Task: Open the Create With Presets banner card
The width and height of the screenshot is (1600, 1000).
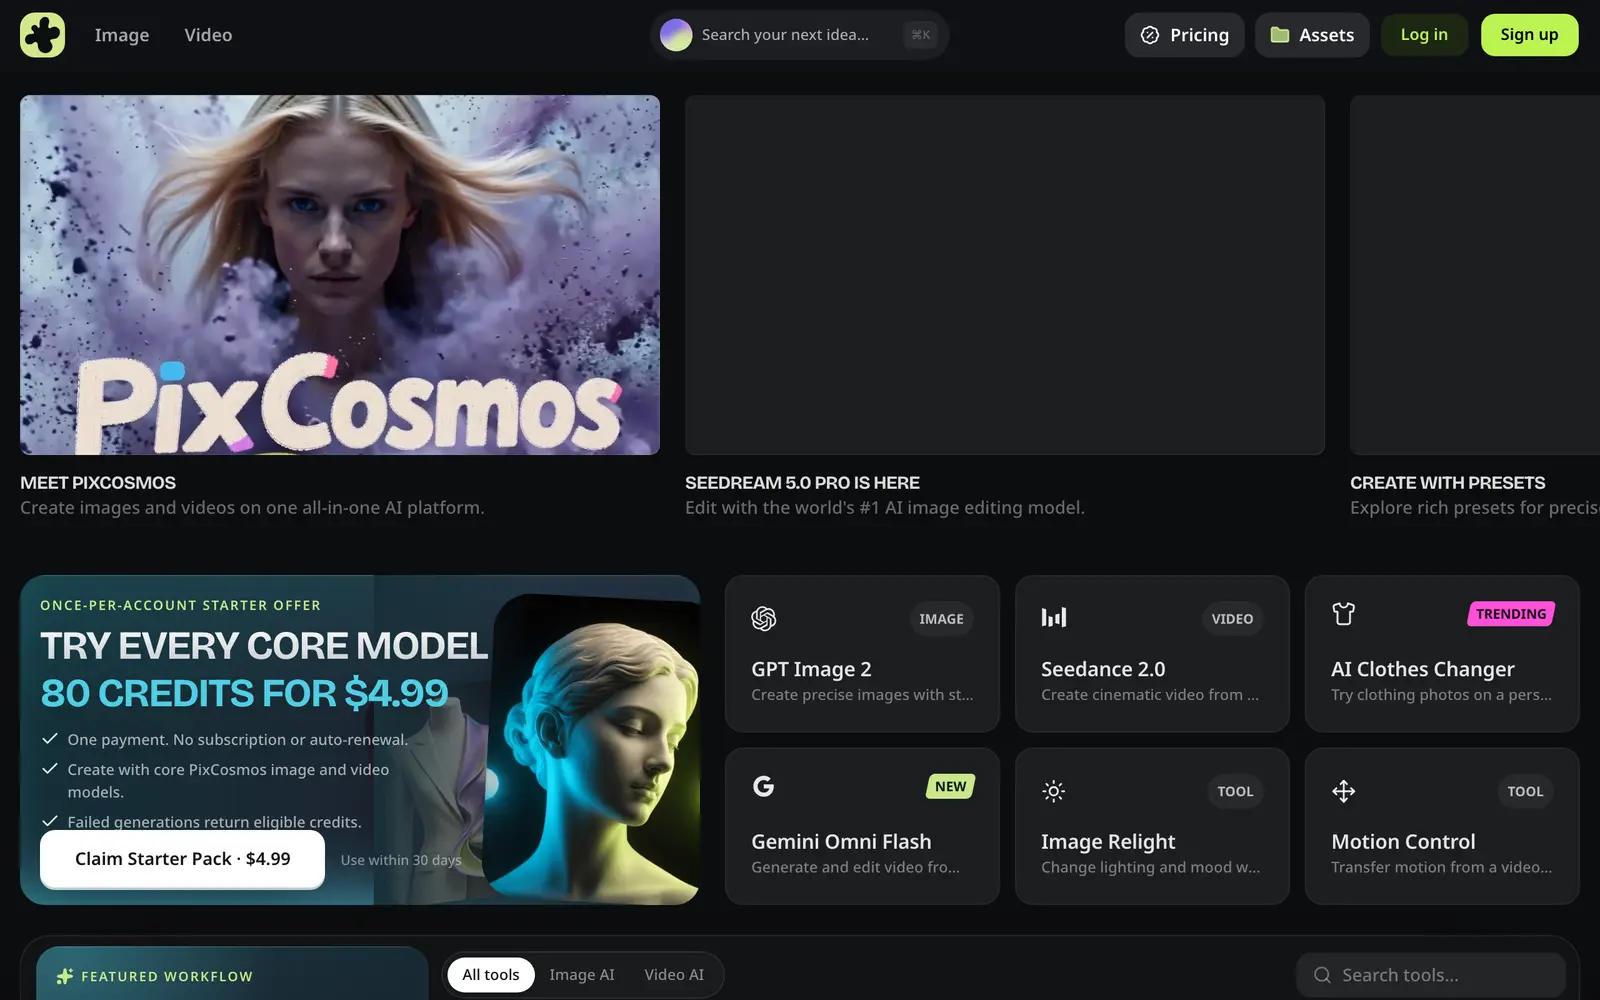Action: pos(1475,275)
